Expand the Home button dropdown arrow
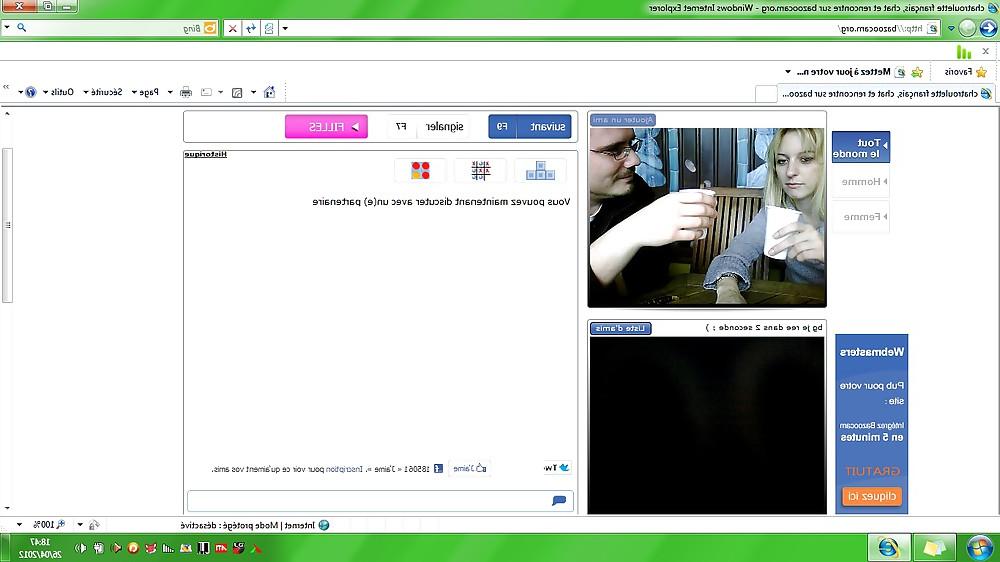The image size is (1000, 562). pos(254,92)
